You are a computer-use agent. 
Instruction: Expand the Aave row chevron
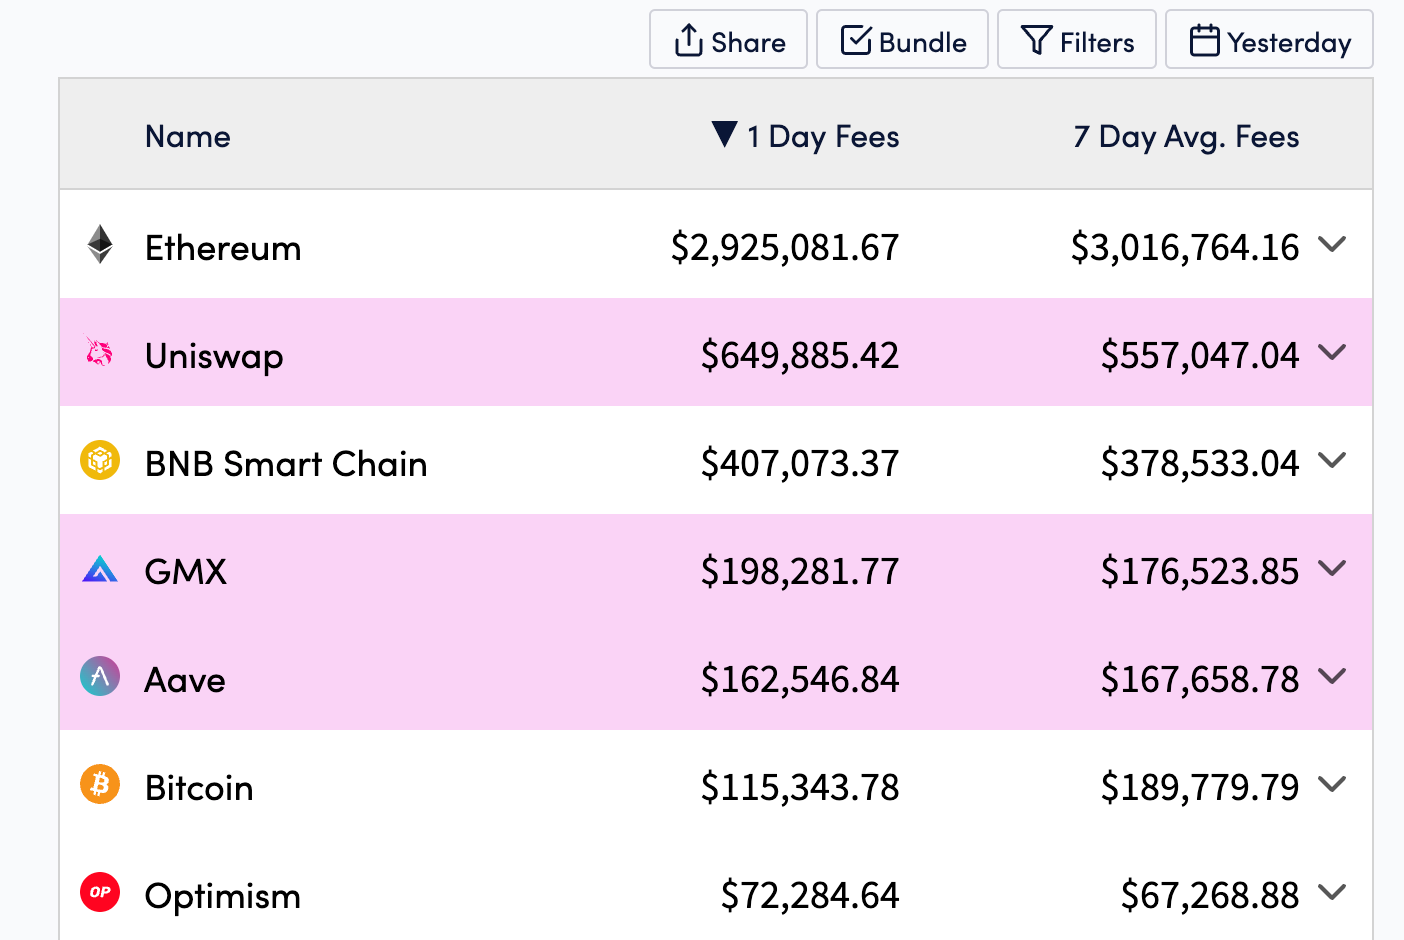click(1332, 676)
